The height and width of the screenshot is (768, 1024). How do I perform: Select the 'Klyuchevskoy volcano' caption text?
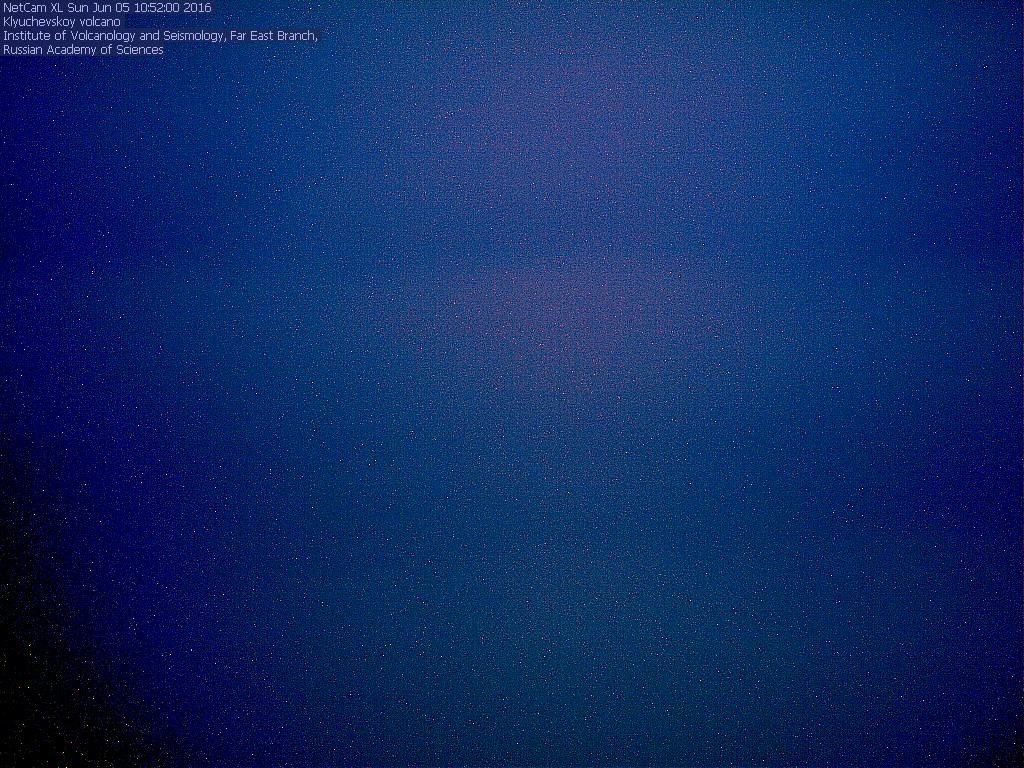(62, 22)
